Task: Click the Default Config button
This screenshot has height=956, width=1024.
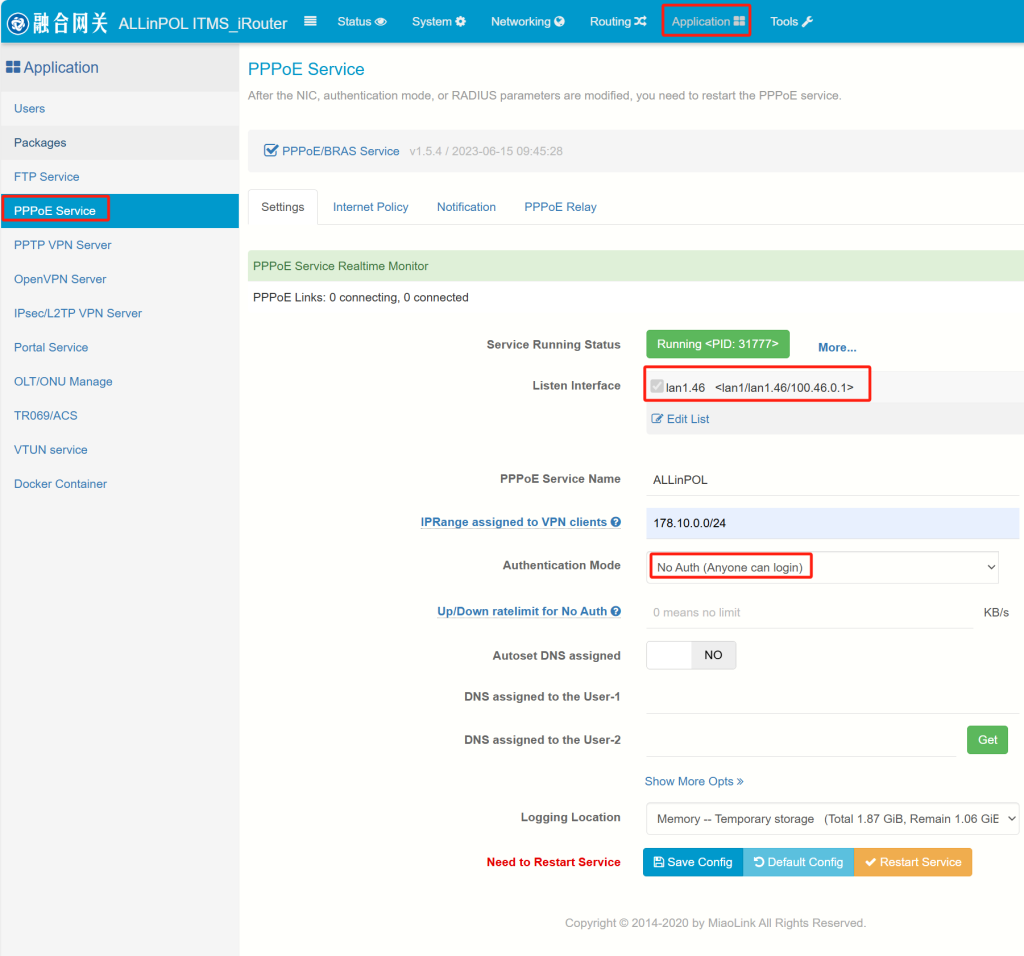Action: [x=798, y=862]
